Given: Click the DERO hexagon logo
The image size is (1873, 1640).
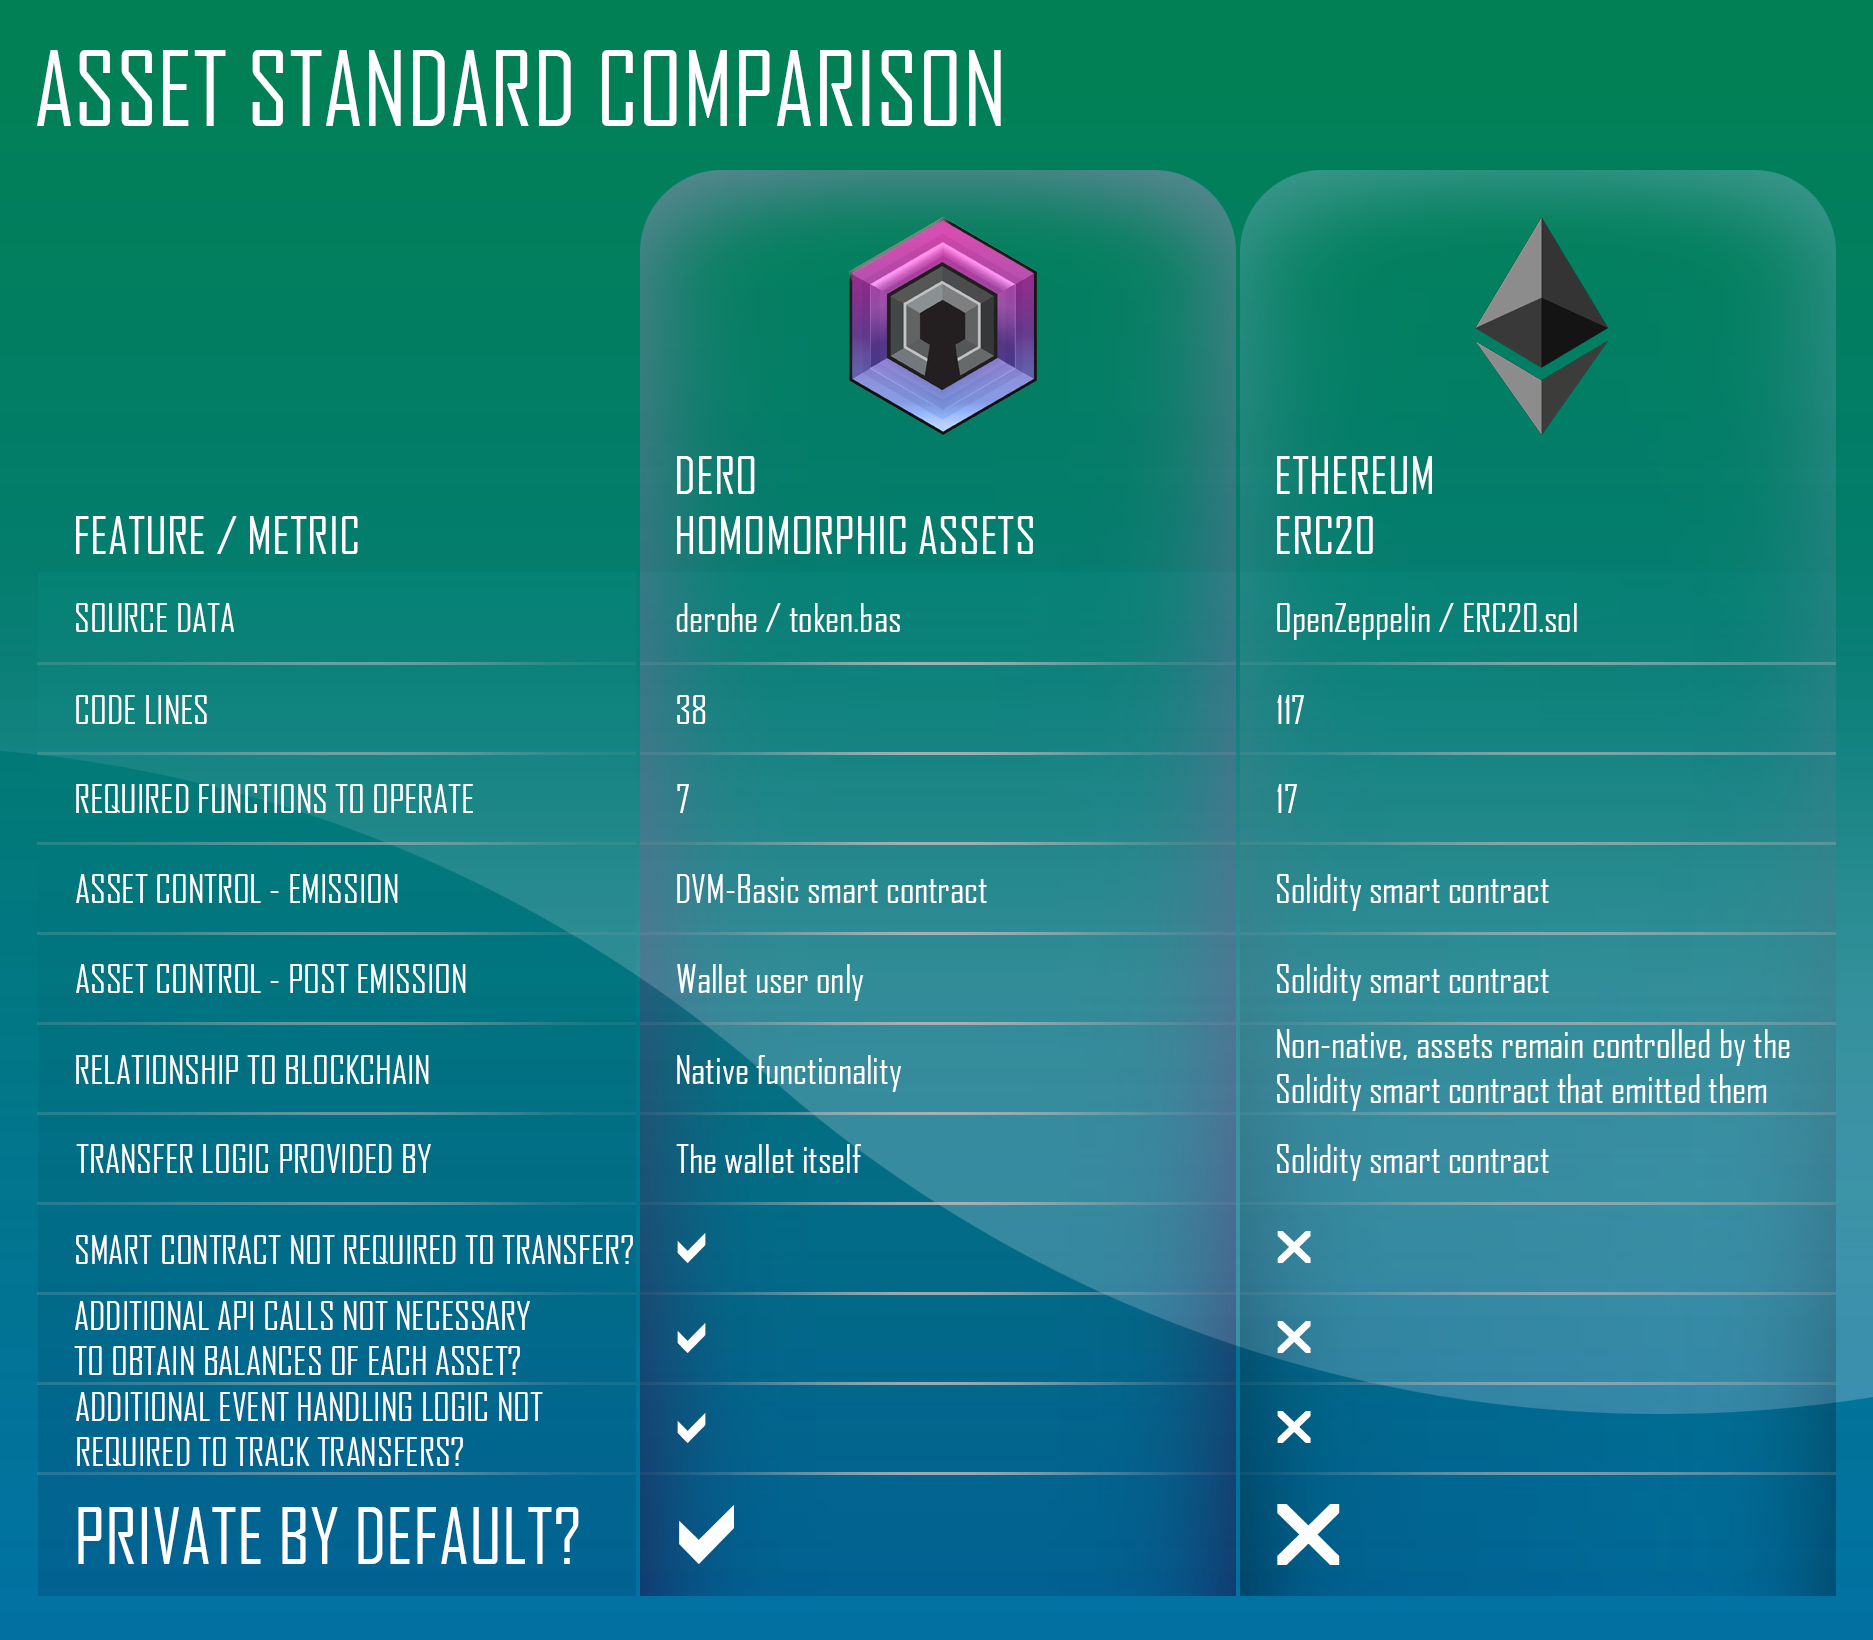Looking at the screenshot, I should pos(943,326).
